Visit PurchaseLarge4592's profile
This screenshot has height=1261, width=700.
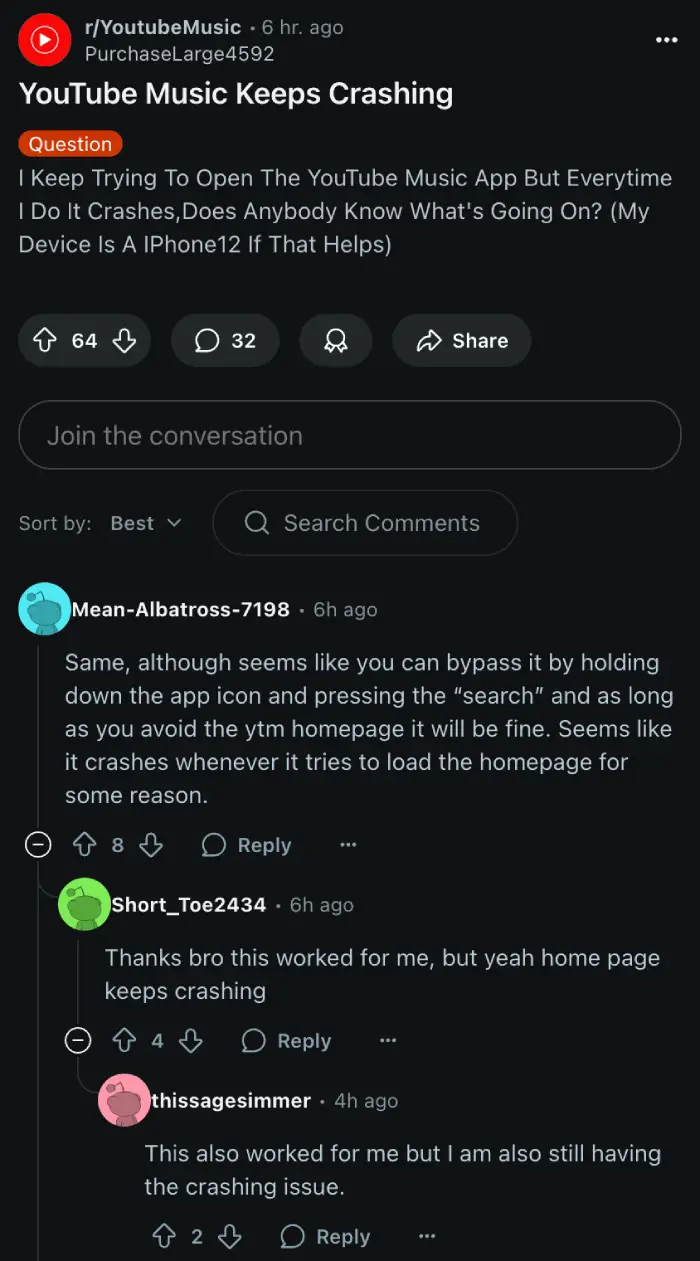point(180,53)
